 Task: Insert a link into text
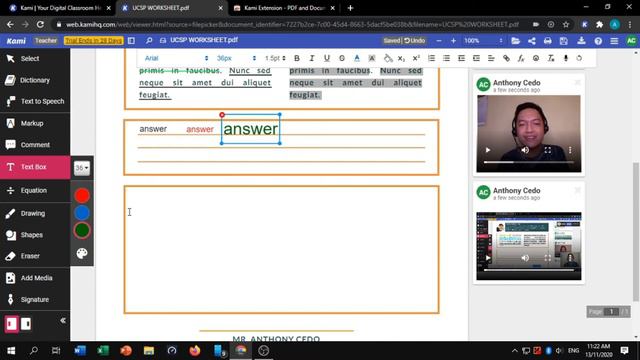pos(506,58)
